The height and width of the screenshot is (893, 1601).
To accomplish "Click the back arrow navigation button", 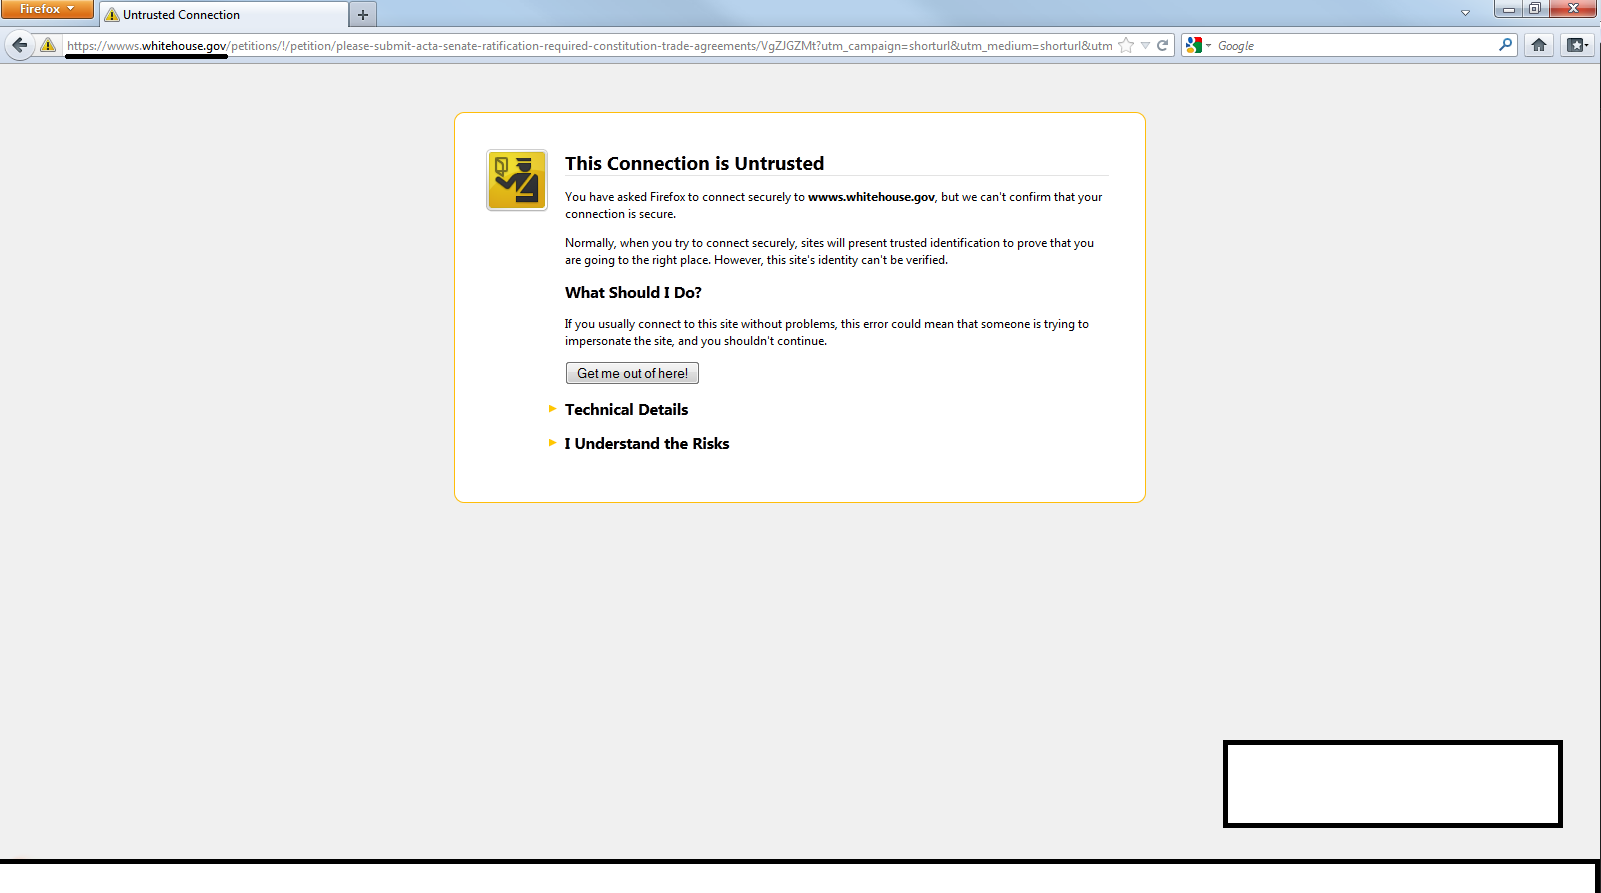I will click(20, 45).
